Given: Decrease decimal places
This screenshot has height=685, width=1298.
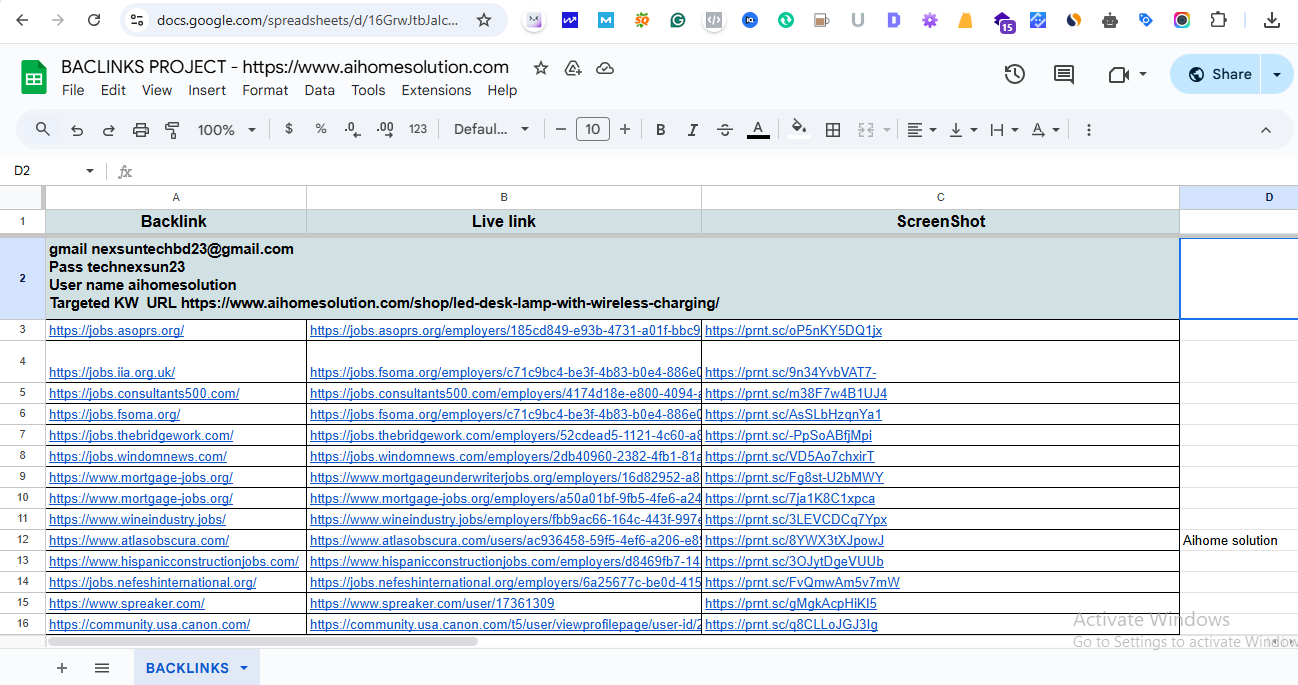Looking at the screenshot, I should click(x=352, y=129).
